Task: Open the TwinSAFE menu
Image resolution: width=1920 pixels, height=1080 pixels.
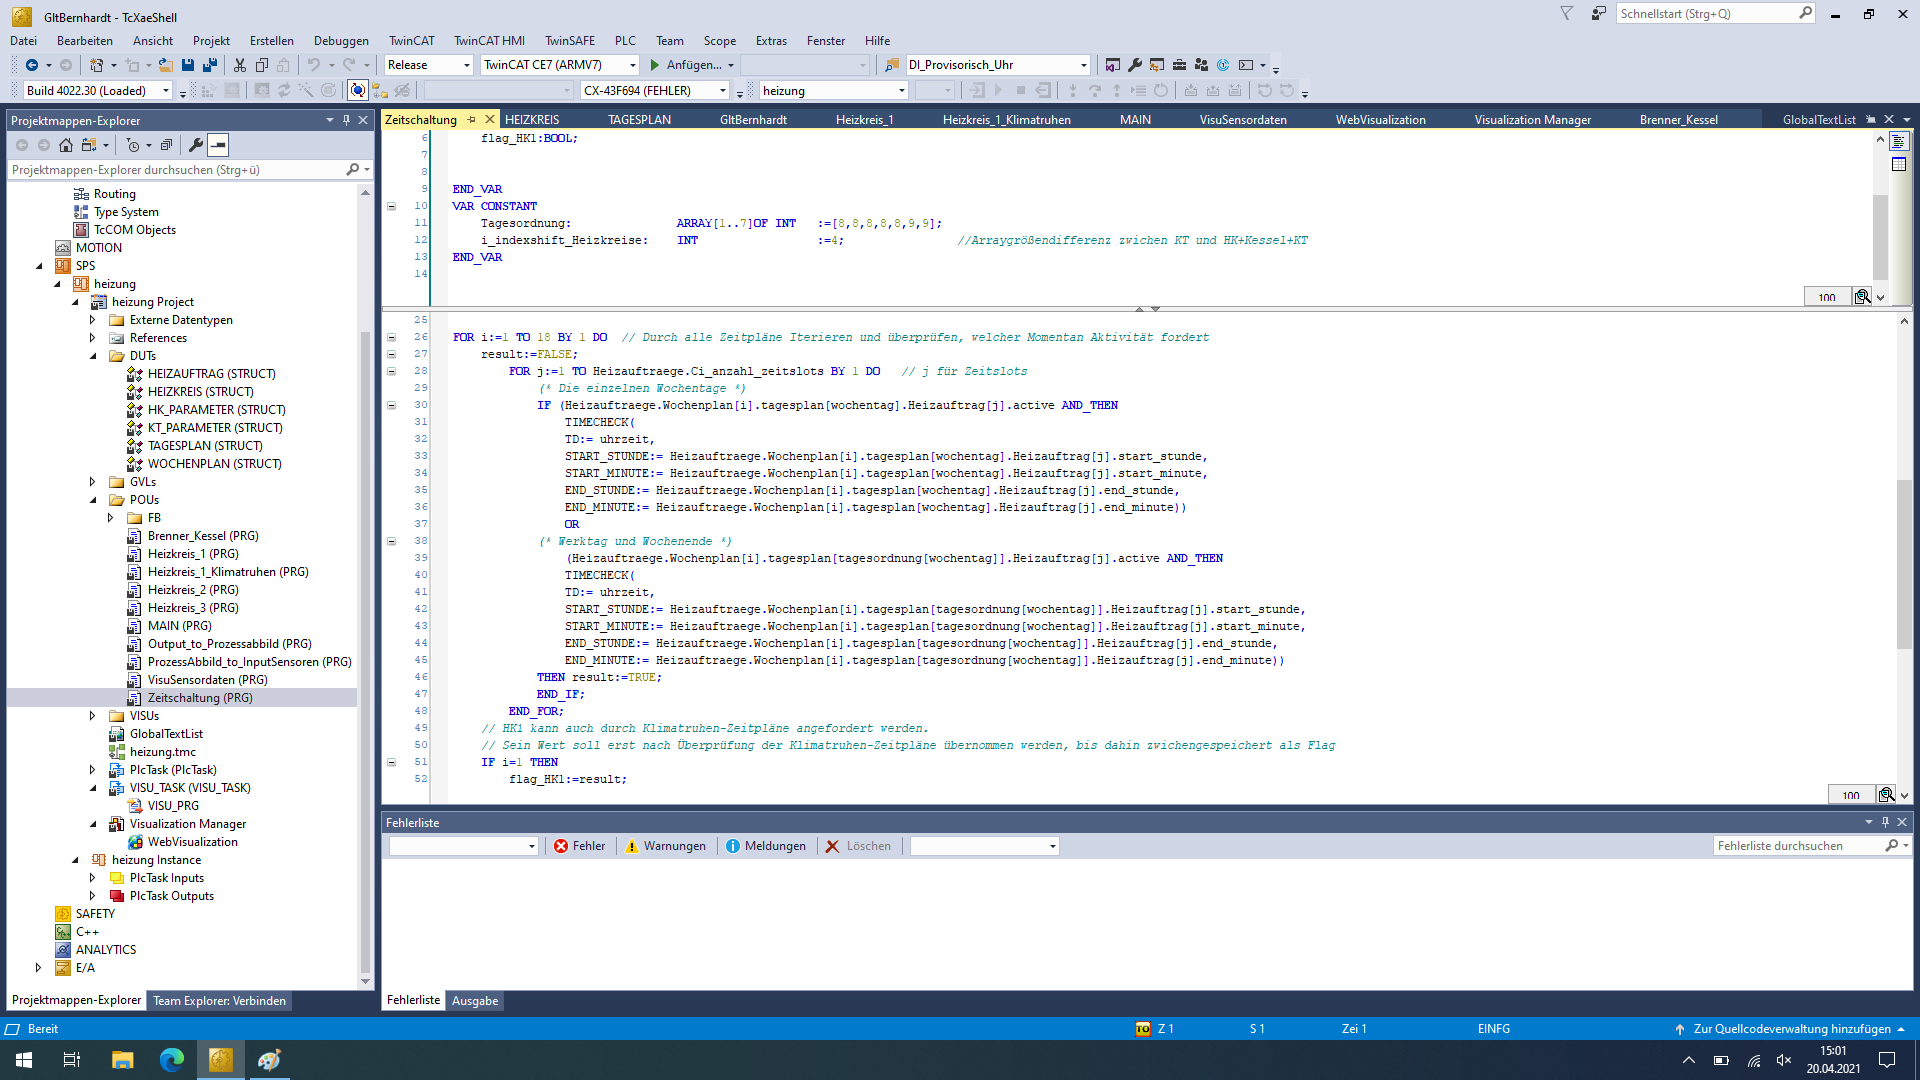Action: tap(569, 41)
